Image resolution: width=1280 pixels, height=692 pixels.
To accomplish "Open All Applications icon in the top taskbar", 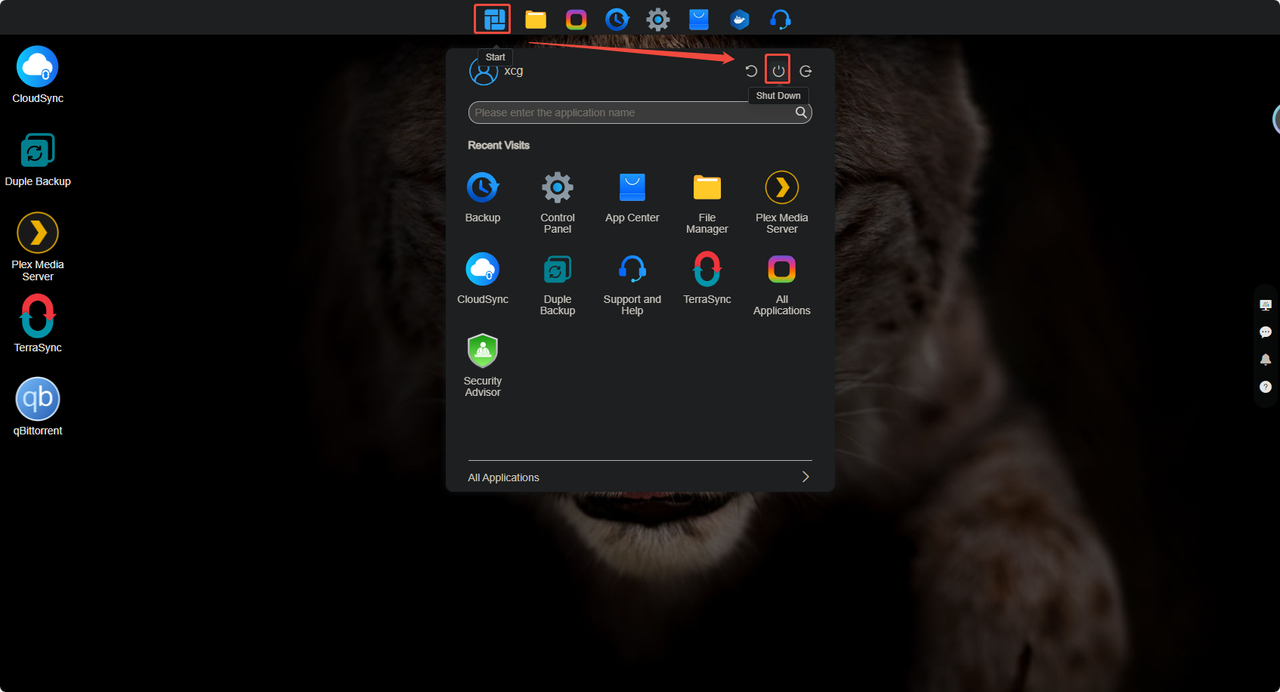I will [576, 19].
